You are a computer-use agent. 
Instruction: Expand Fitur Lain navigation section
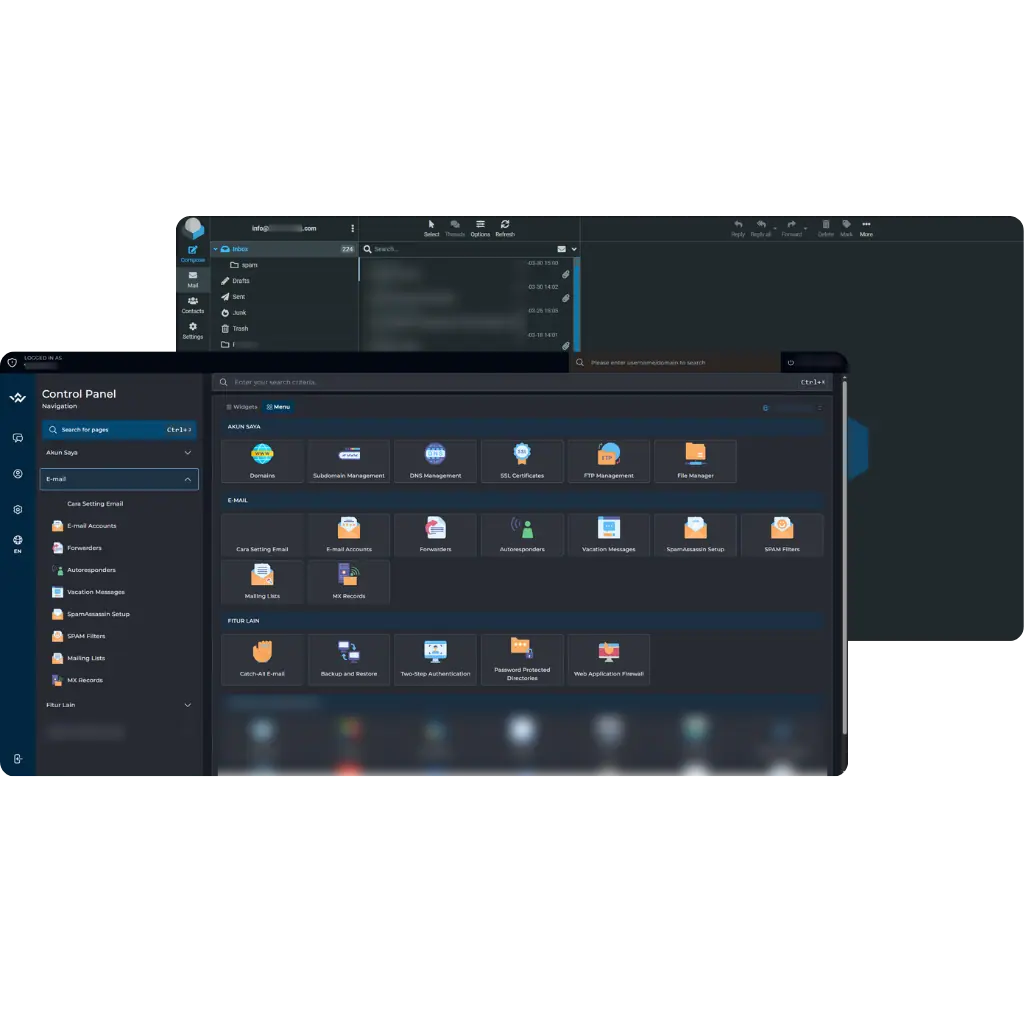click(x=119, y=705)
